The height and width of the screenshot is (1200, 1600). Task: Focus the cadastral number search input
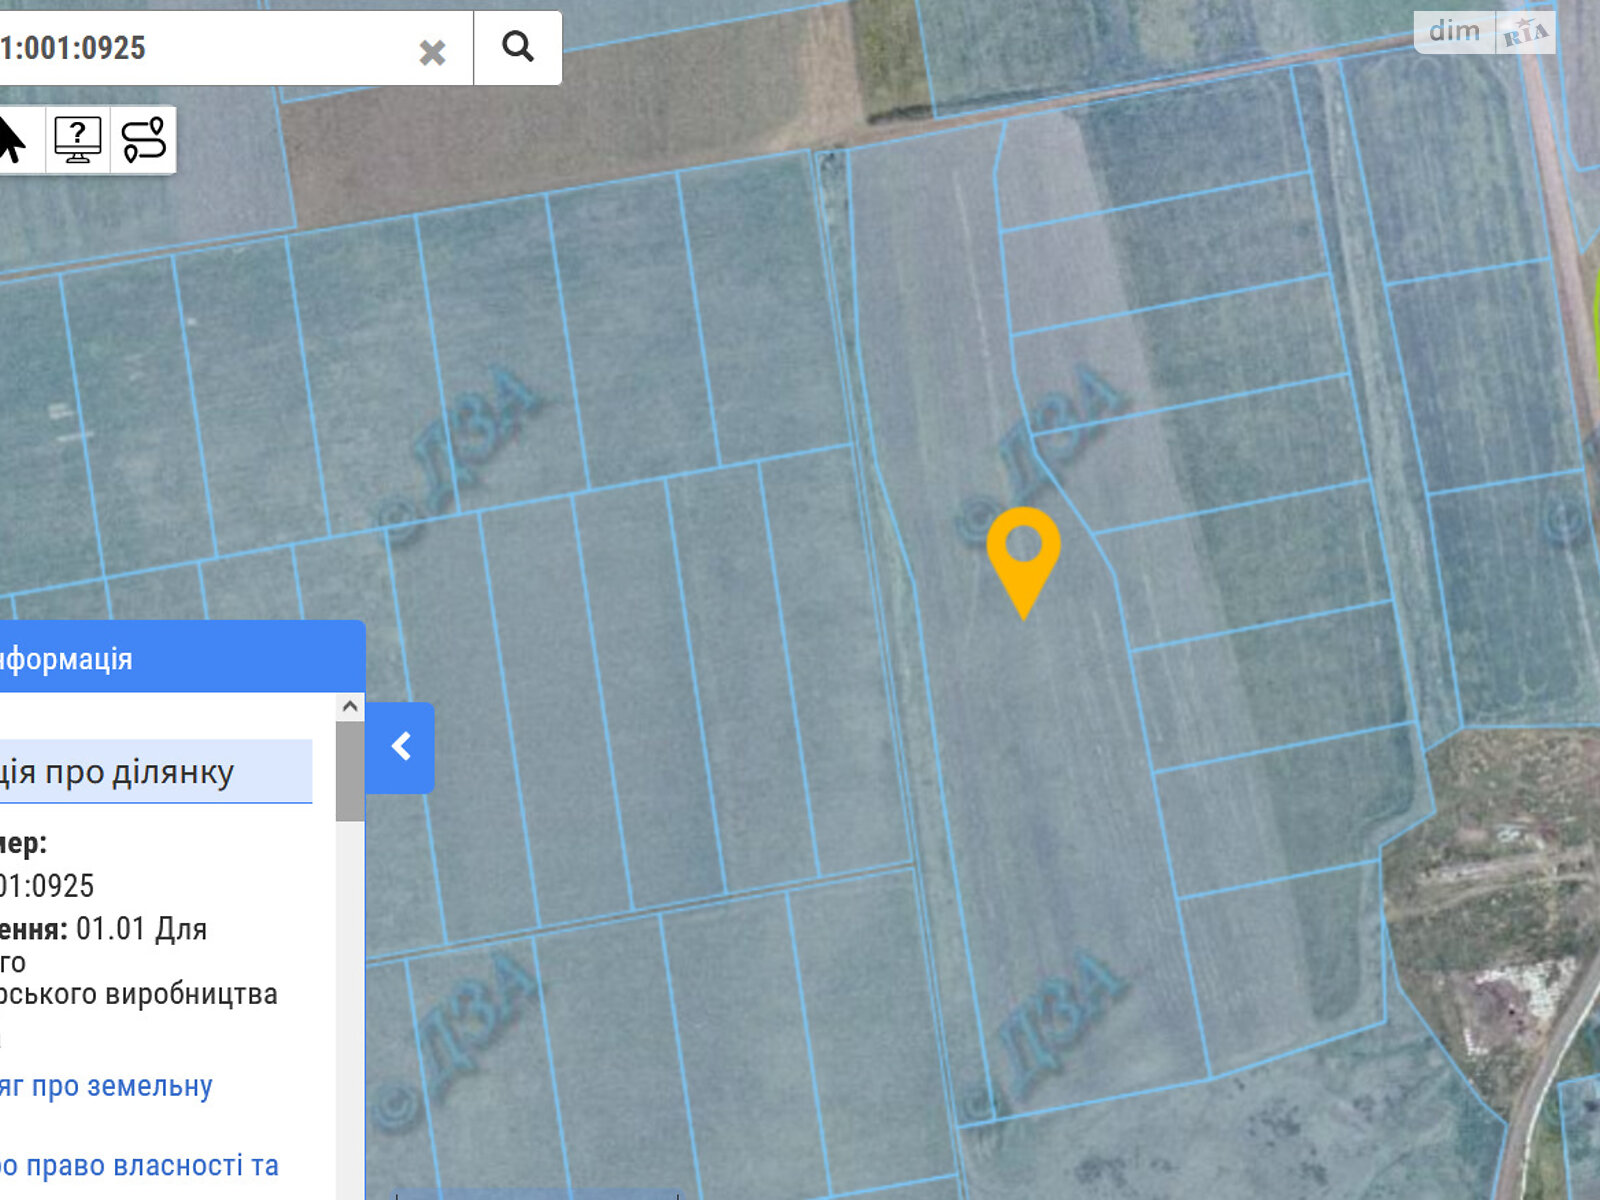200,48
